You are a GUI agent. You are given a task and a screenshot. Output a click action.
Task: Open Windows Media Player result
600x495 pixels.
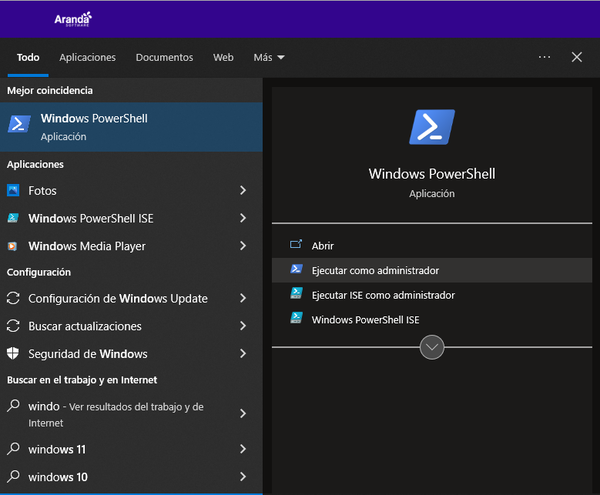point(131,246)
